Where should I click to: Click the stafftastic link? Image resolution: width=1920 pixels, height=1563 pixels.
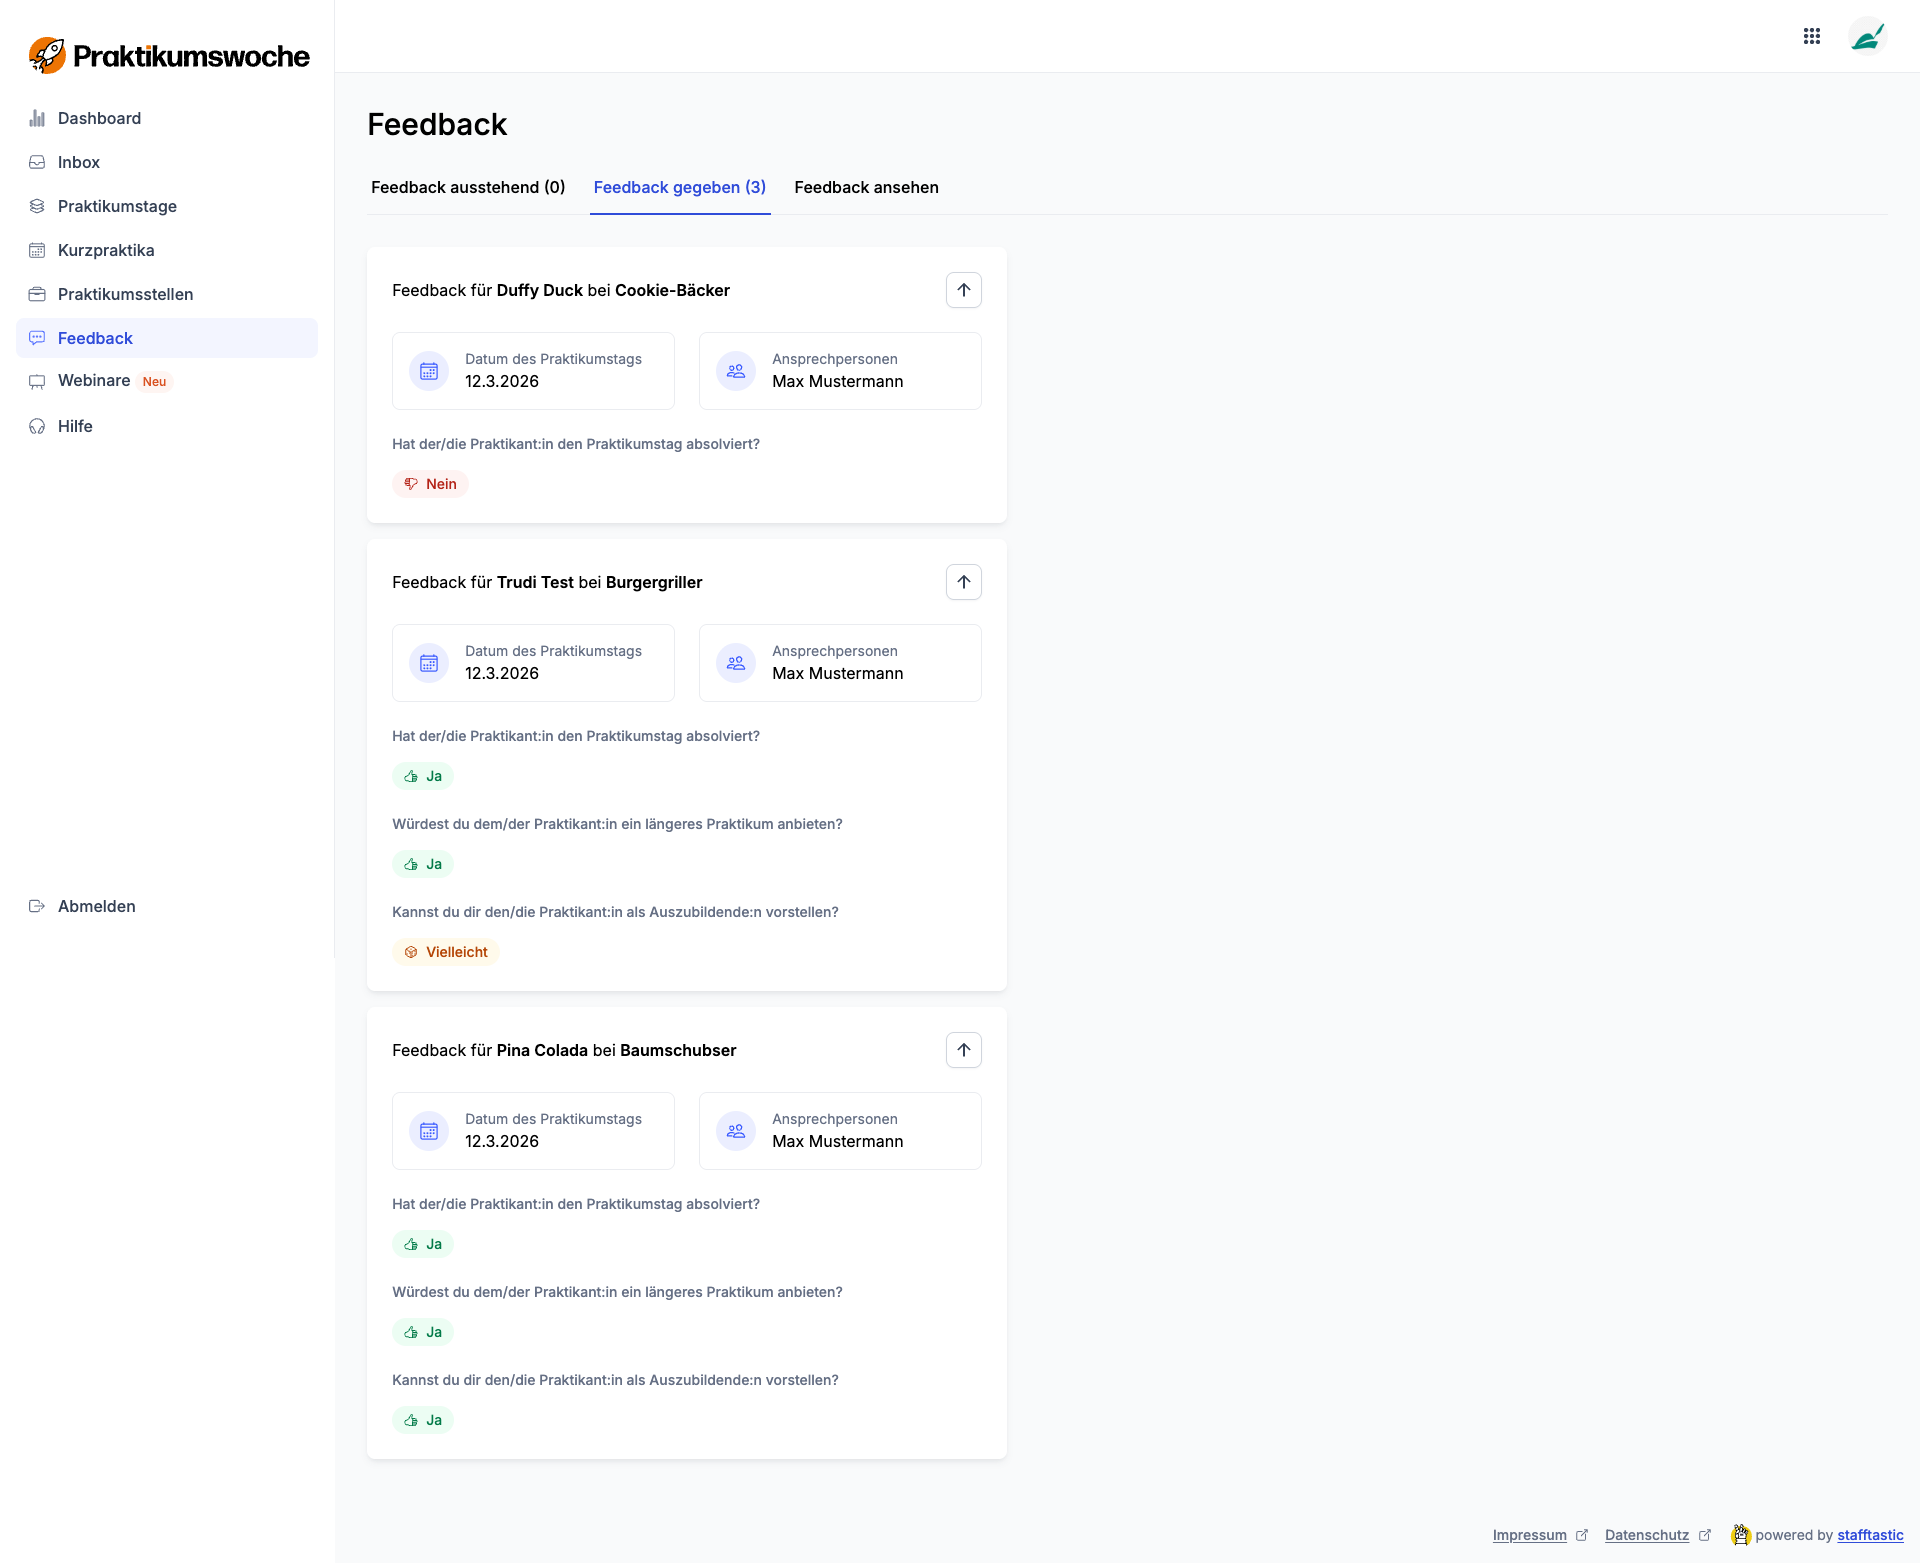(1870, 1535)
